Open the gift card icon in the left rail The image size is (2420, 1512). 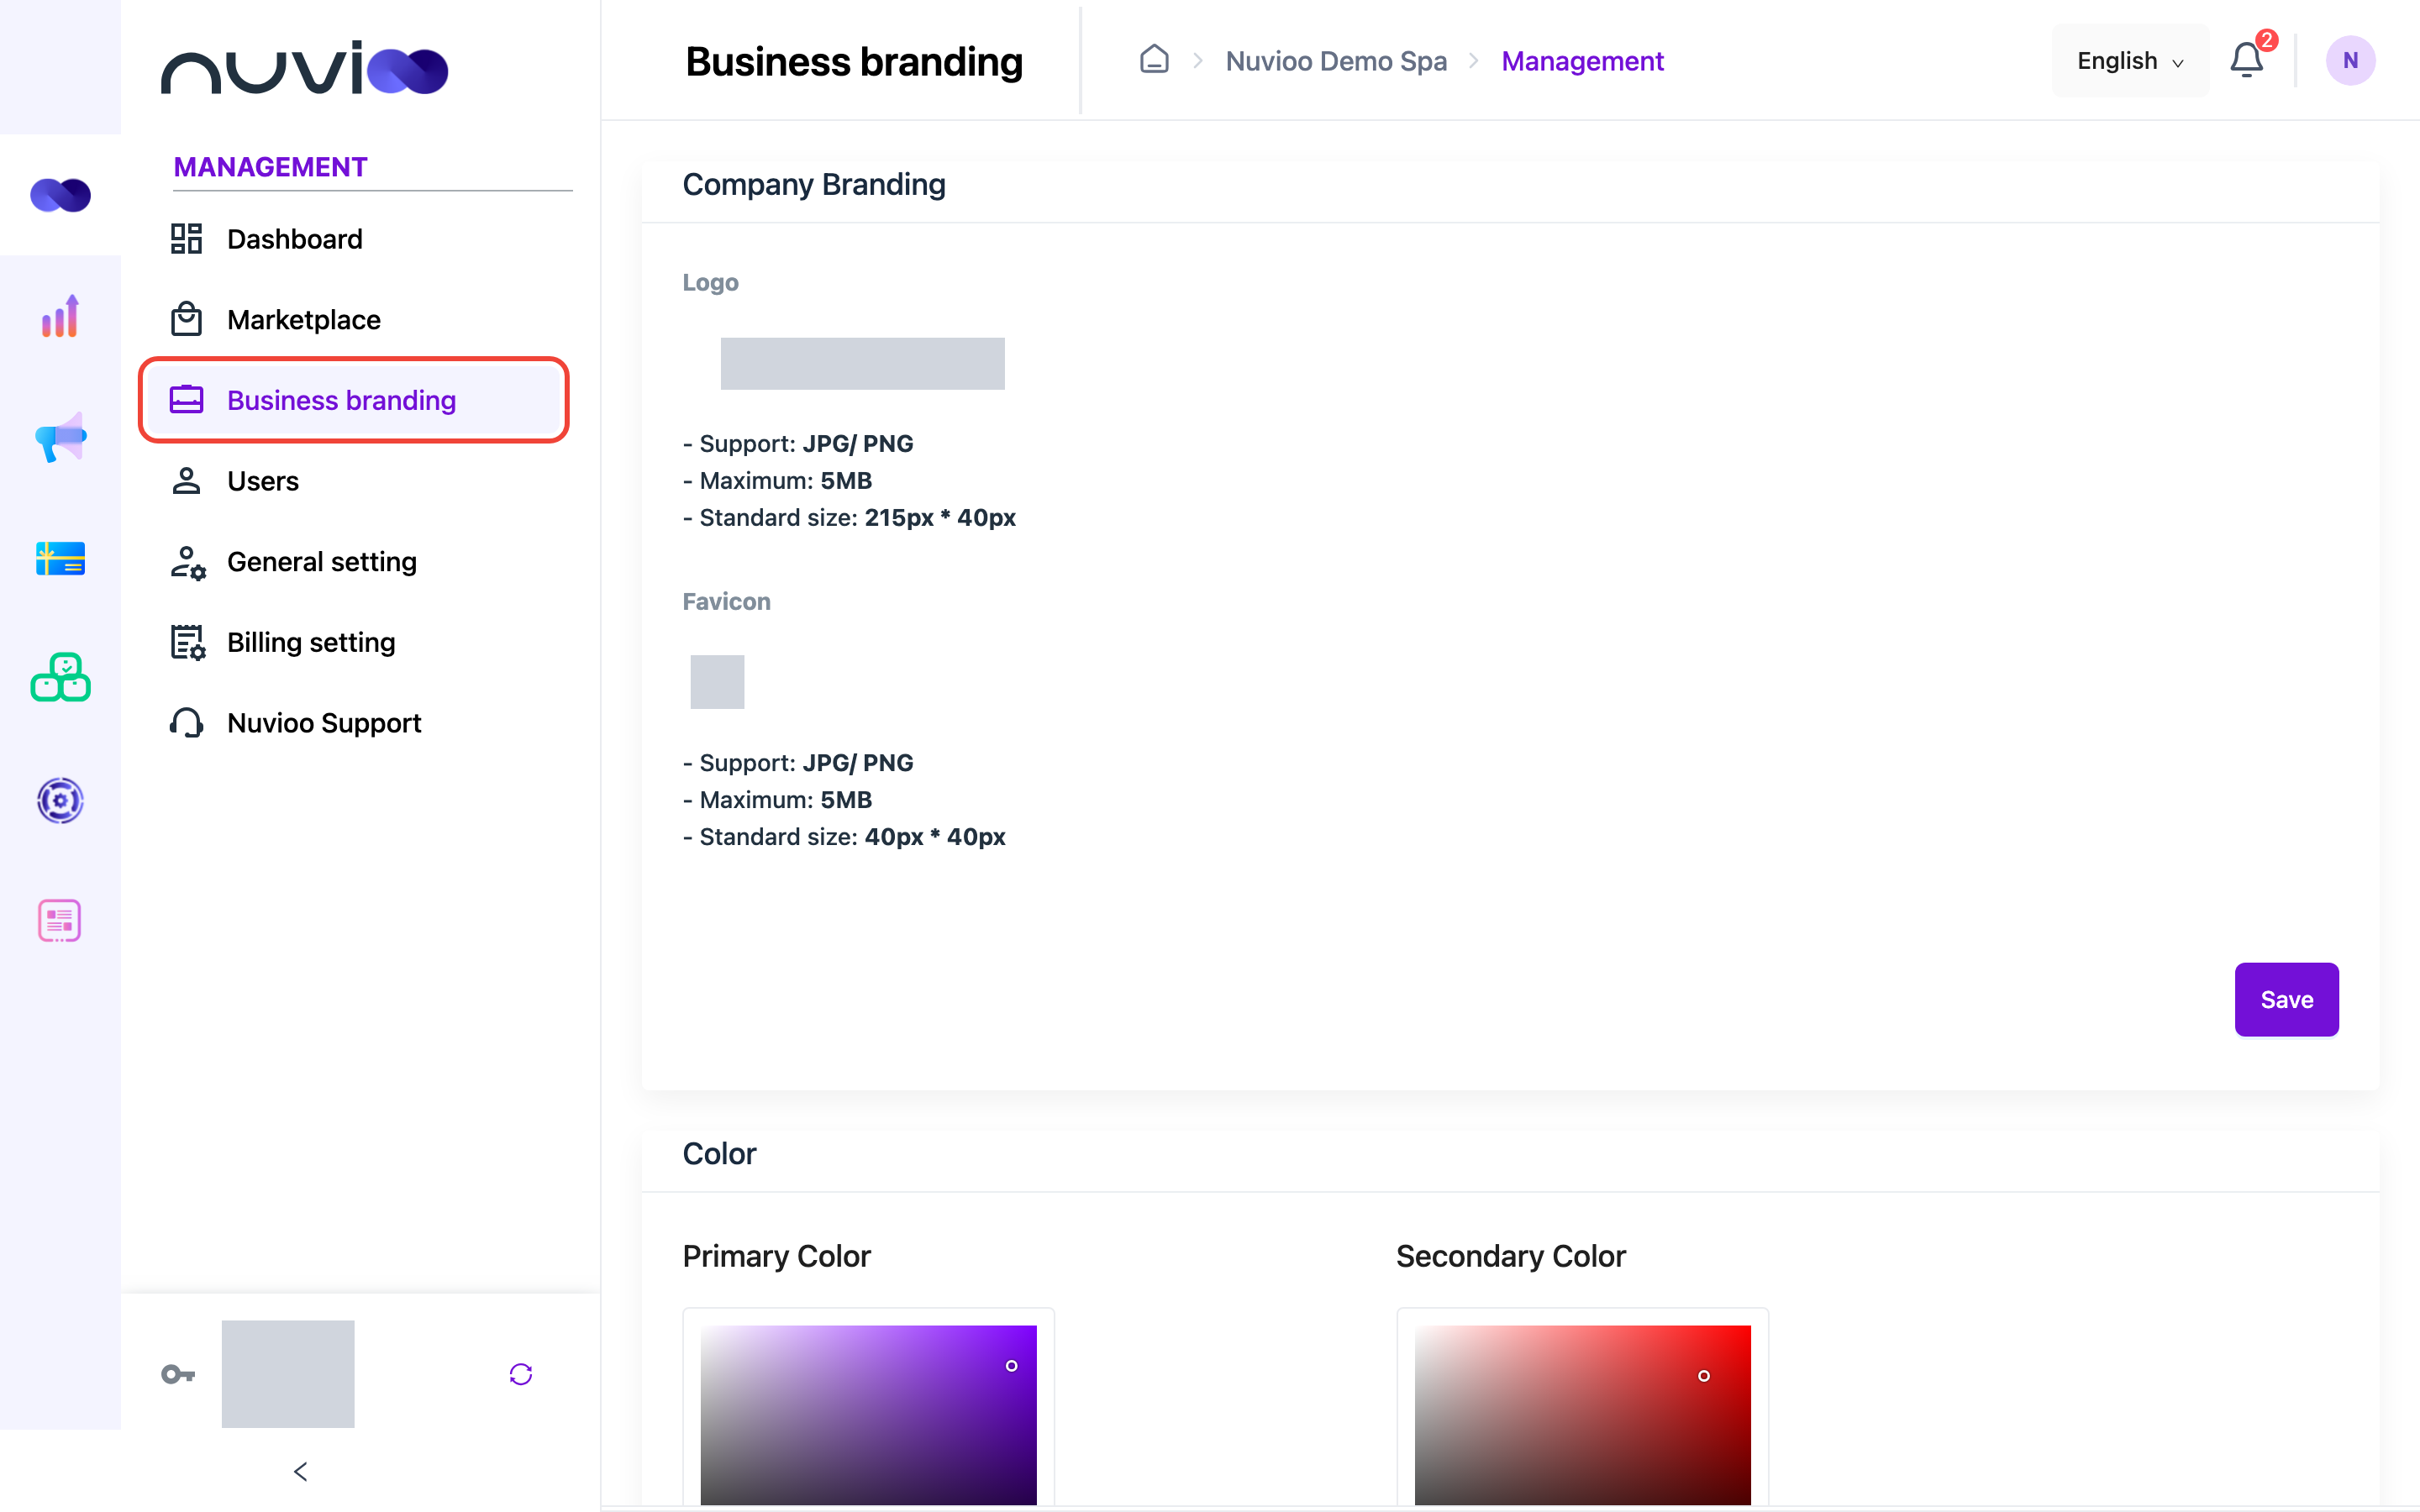coord(60,558)
